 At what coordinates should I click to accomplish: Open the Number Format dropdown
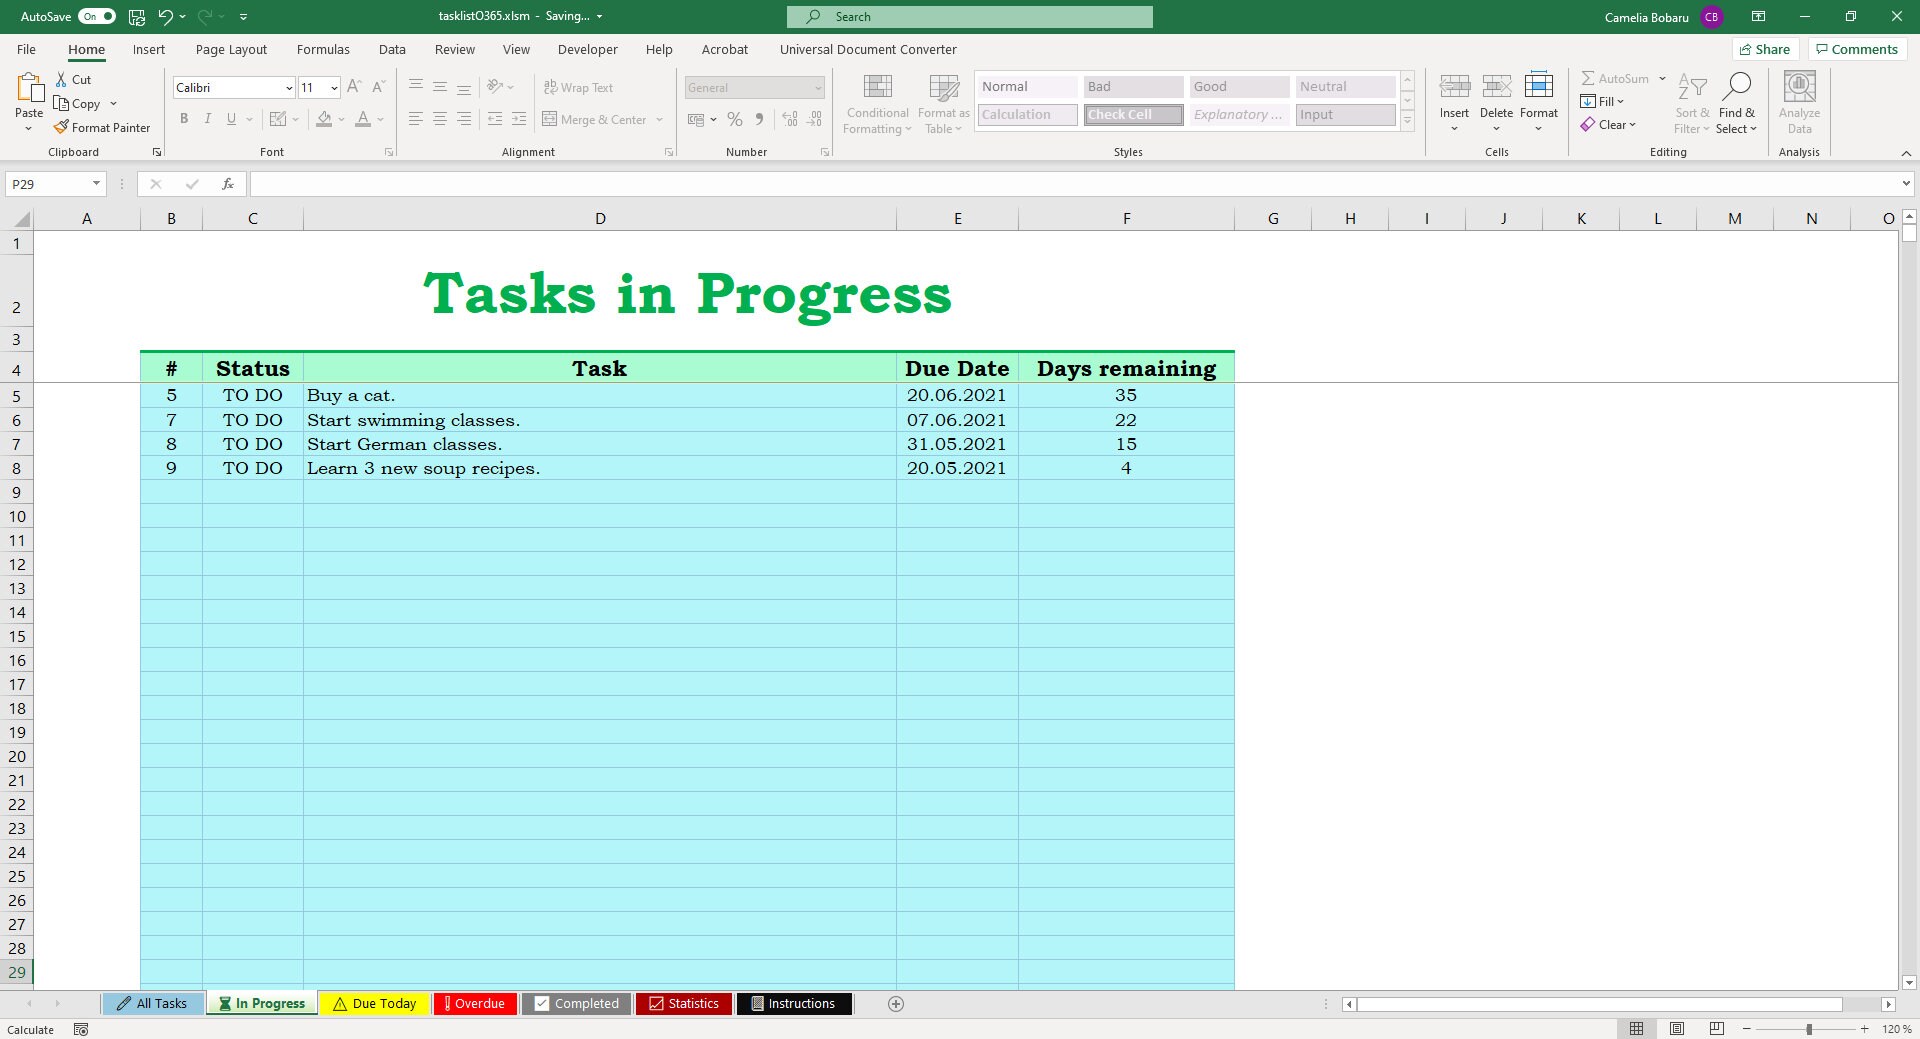click(x=818, y=87)
